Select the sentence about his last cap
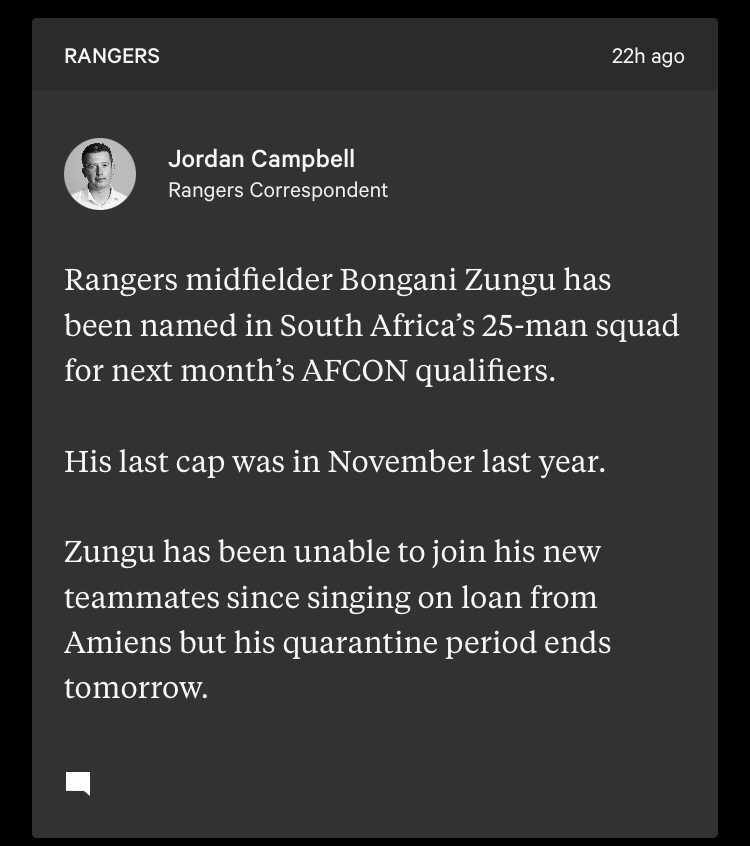The width and height of the screenshot is (750, 846). pos(335,462)
